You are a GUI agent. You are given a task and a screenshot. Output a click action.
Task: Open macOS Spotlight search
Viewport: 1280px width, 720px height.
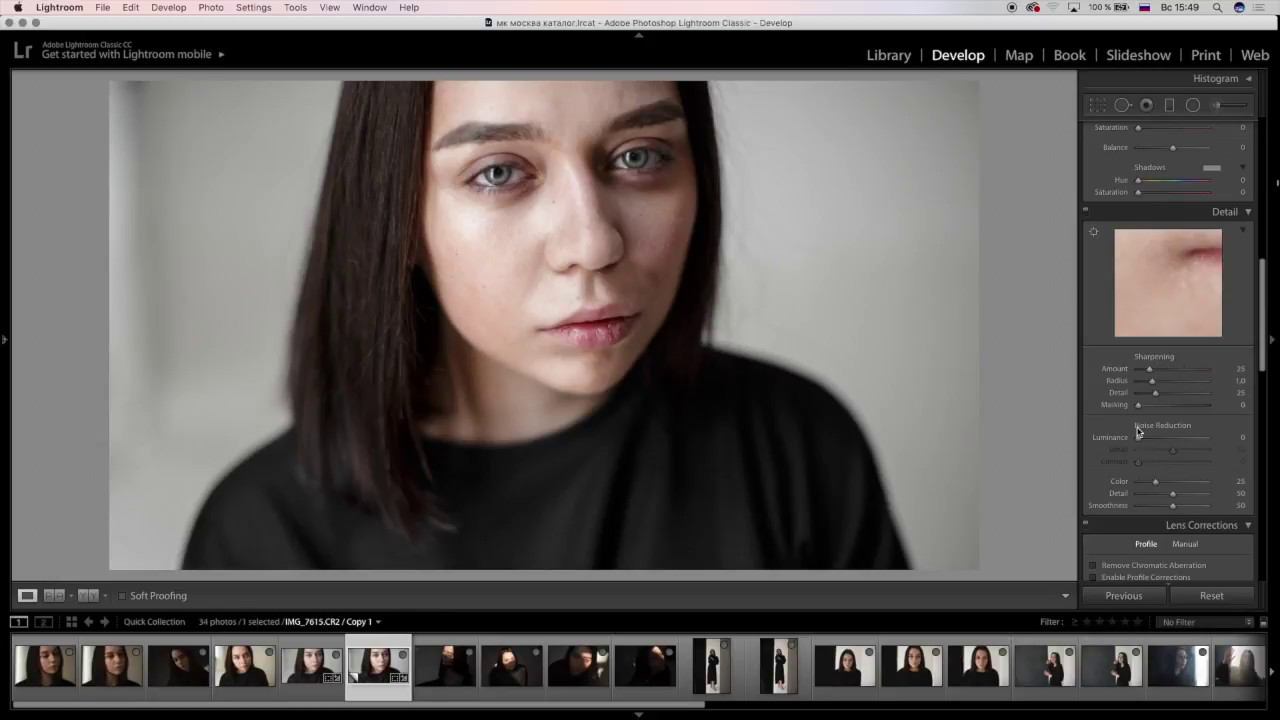1217,7
